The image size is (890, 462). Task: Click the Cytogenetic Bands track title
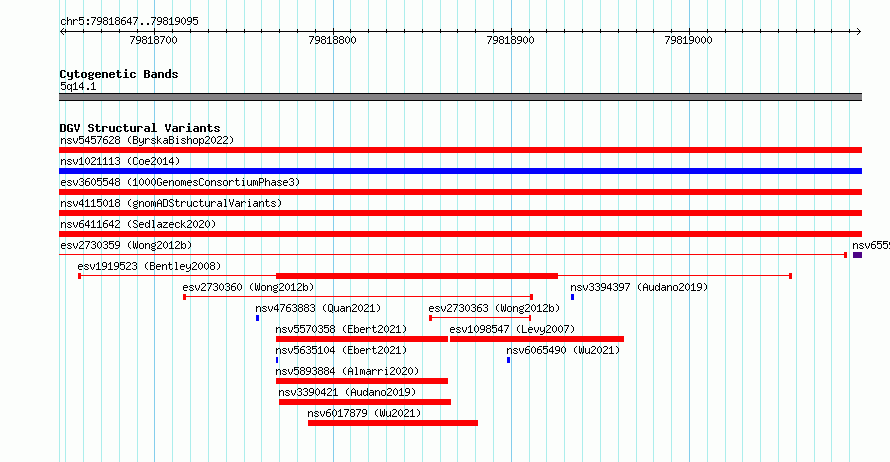coord(119,74)
